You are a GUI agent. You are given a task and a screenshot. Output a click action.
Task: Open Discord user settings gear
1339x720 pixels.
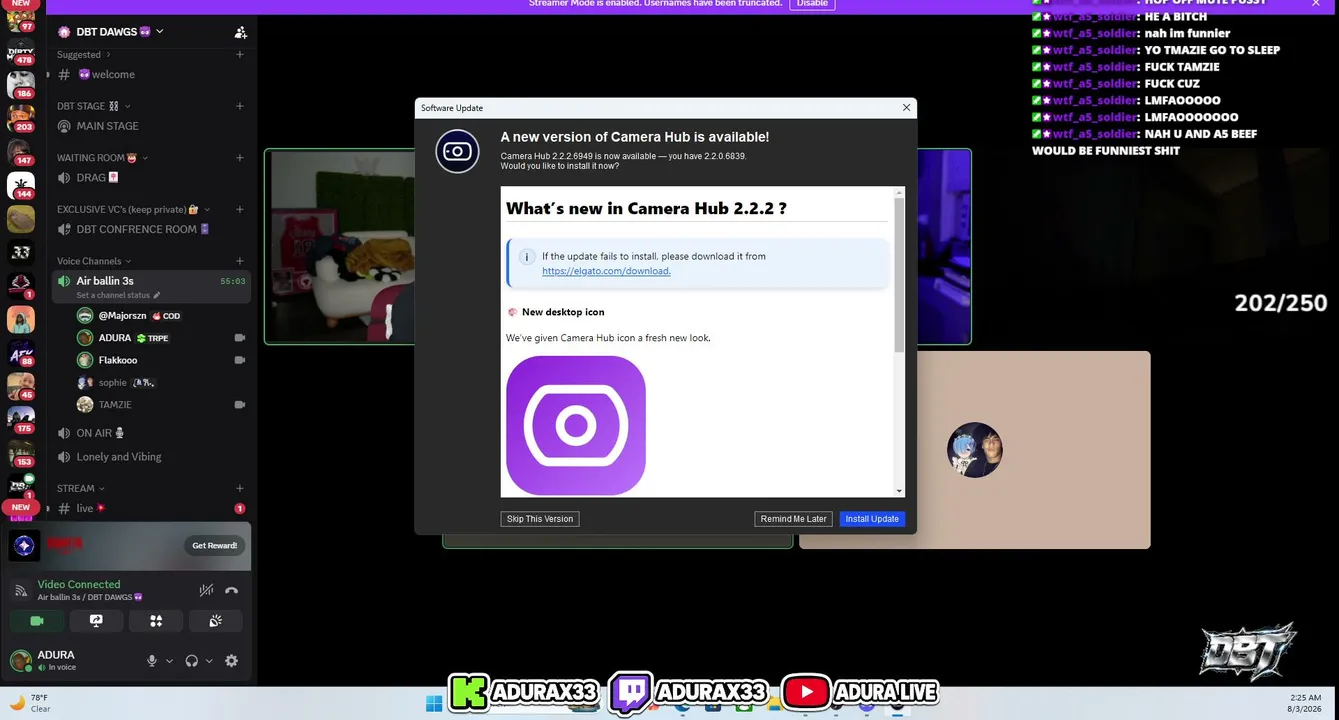232,660
